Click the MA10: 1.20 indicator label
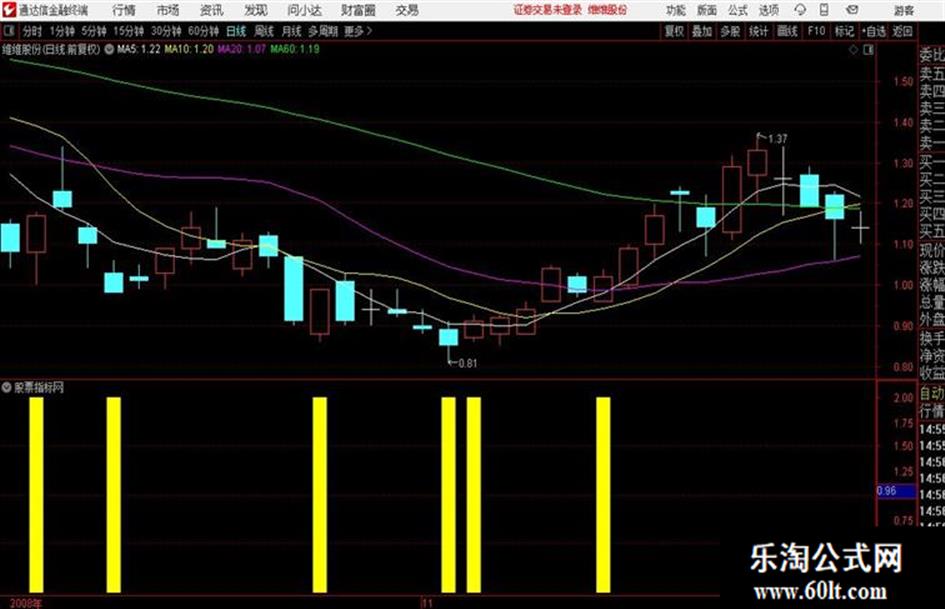This screenshot has width=945, height=609. pyautogui.click(x=189, y=49)
